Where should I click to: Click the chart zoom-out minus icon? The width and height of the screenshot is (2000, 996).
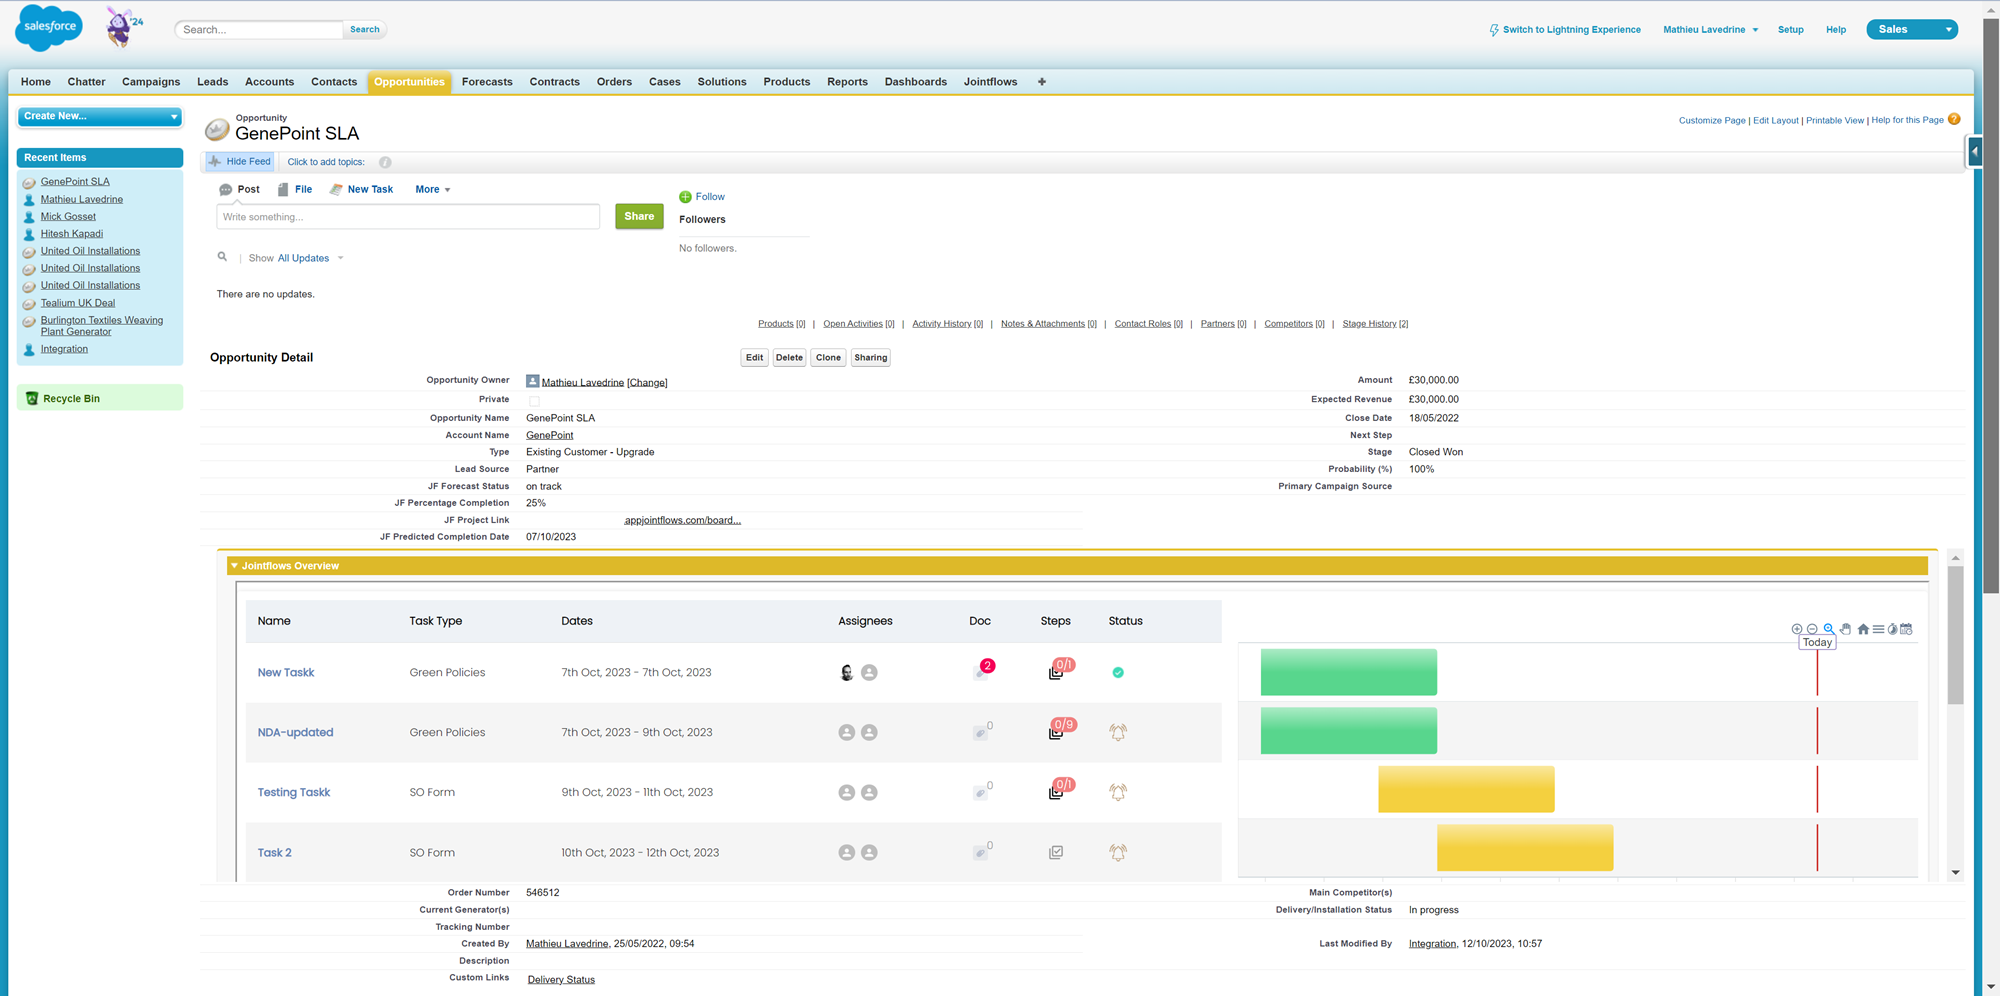[x=1812, y=629]
